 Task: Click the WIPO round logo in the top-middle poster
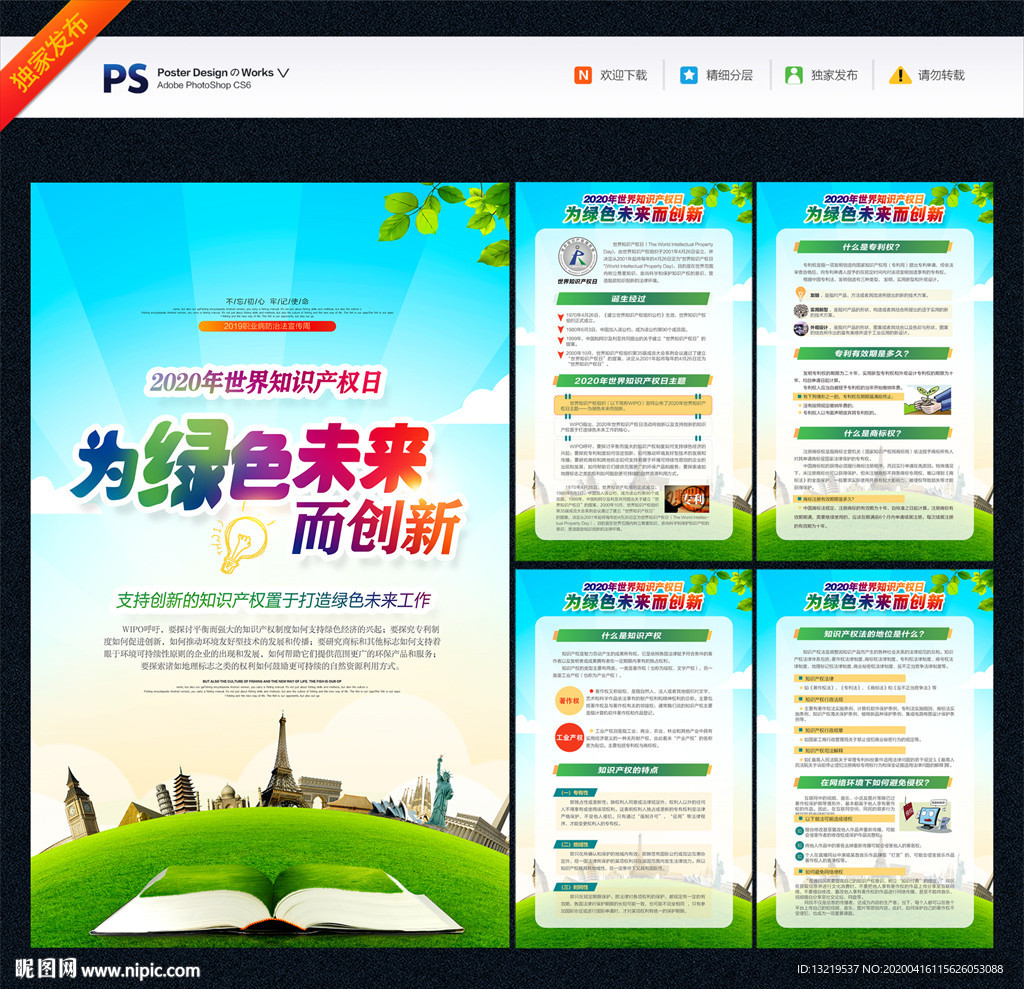(577, 257)
